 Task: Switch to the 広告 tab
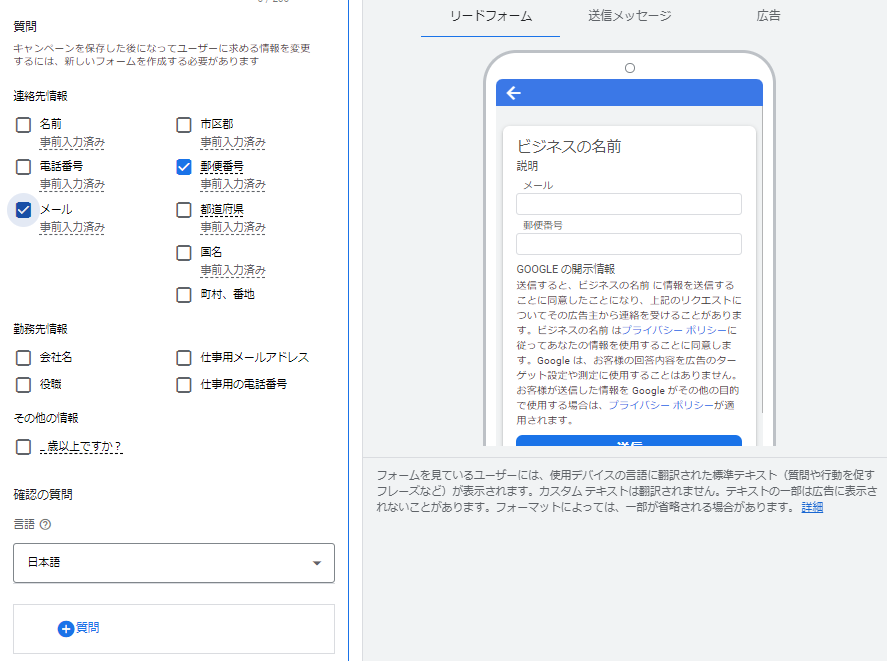[x=768, y=16]
